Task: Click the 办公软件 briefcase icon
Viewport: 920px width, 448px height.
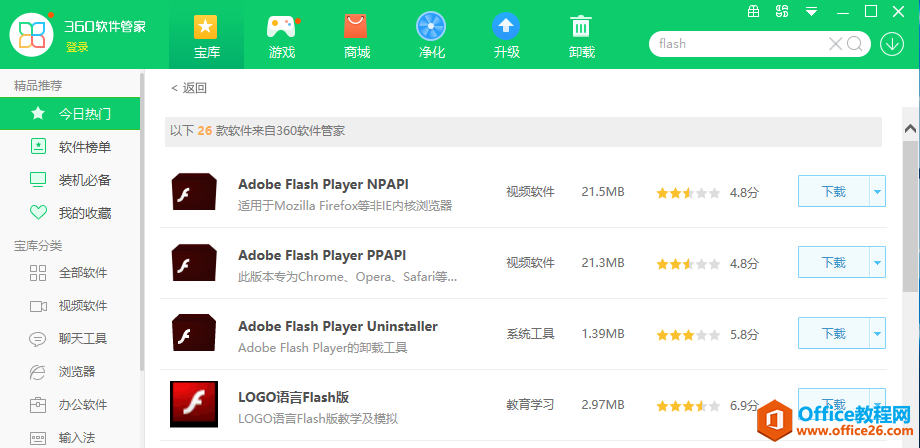Action: (x=38, y=405)
